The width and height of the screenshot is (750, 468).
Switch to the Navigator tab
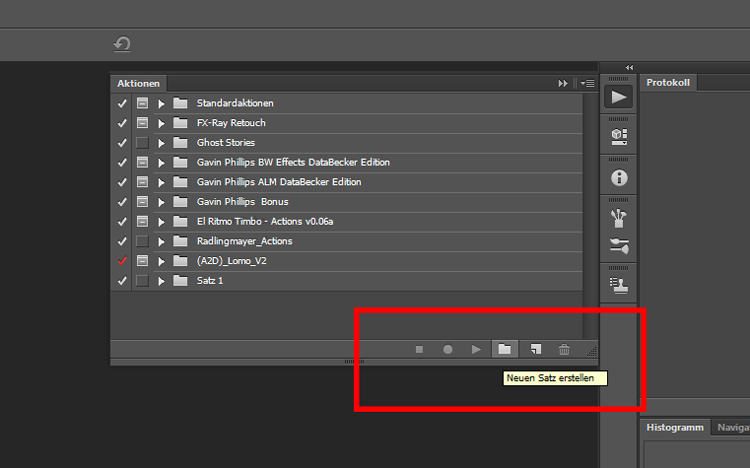pos(731,427)
